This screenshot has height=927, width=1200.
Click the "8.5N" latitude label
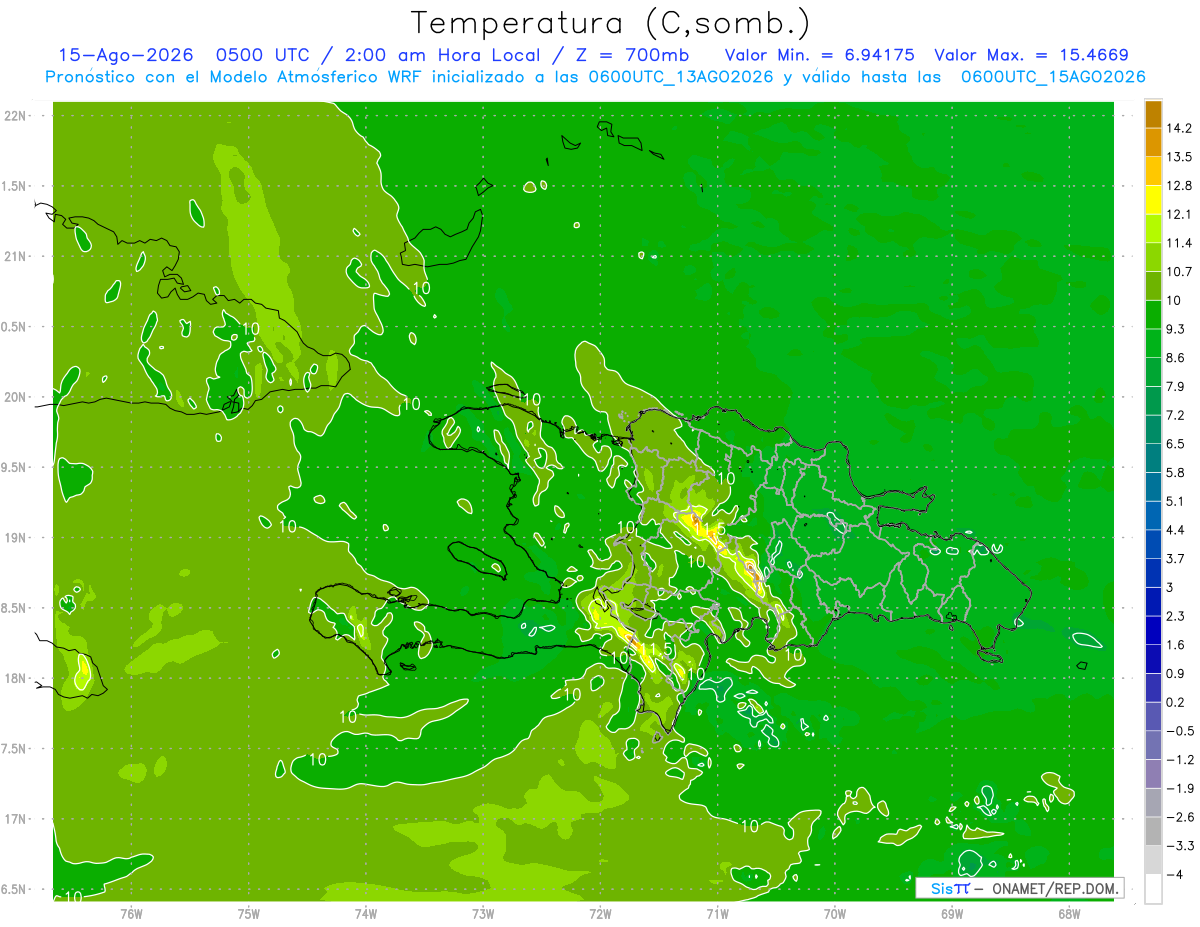(x=15, y=608)
